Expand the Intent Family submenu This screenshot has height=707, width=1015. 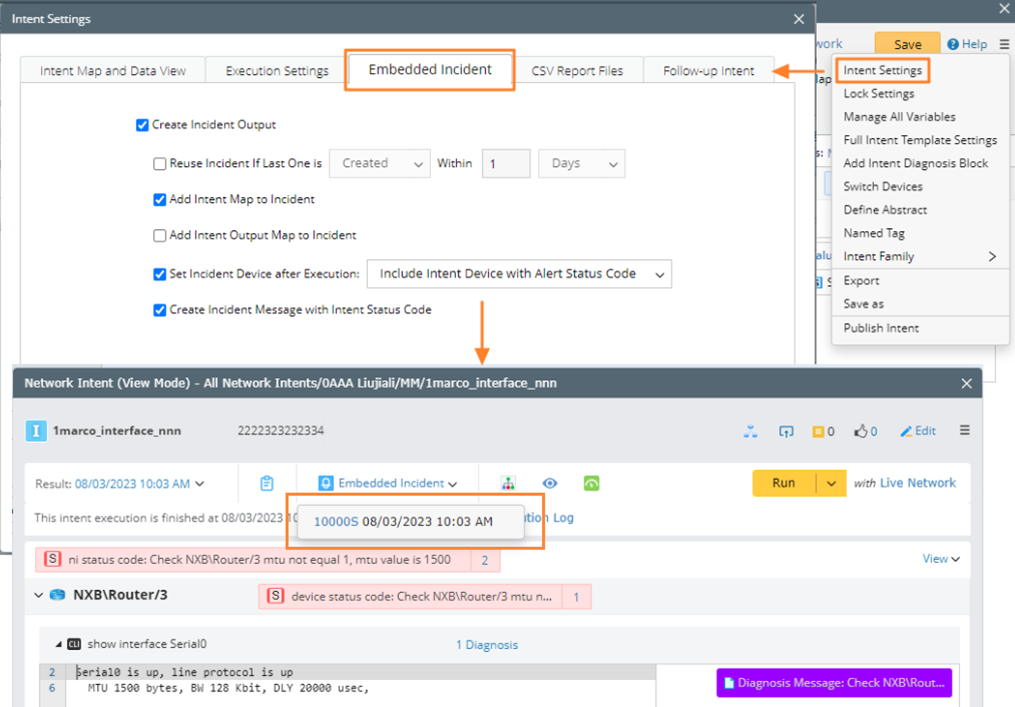click(992, 256)
